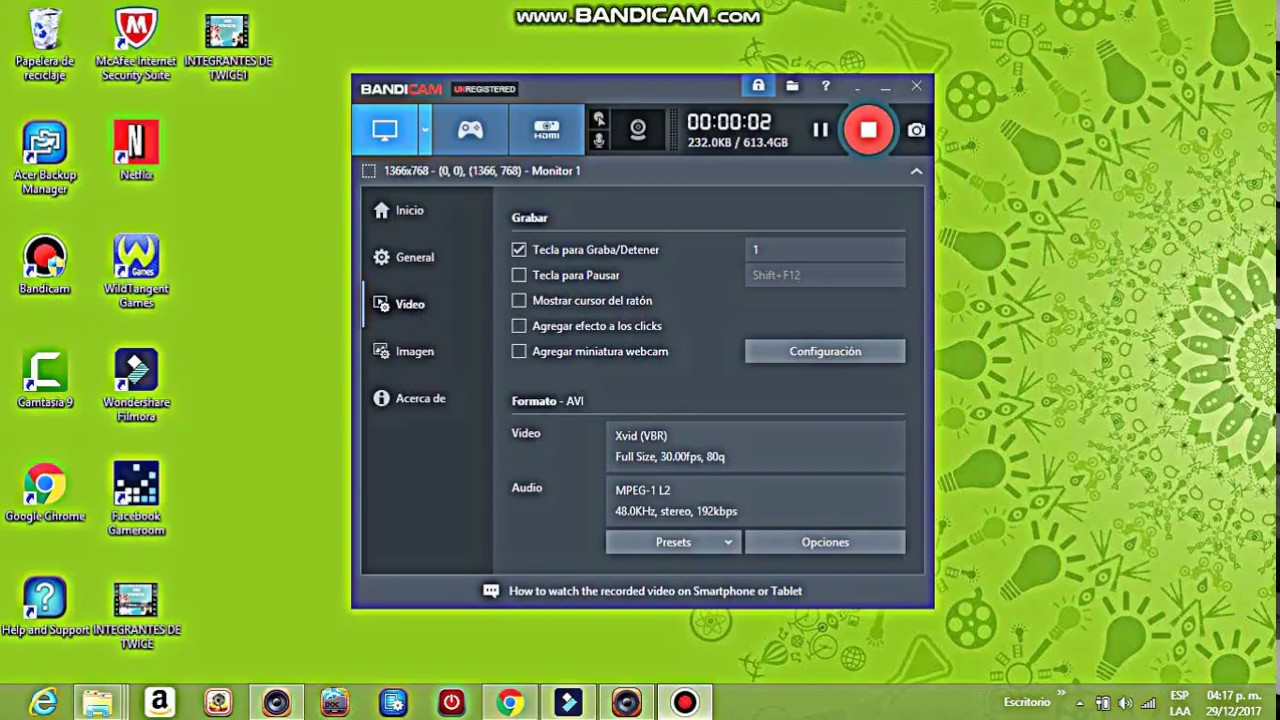Screen dimensions: 1280x720
Task: Click the recording timer 00:00:02
Action: click(x=729, y=122)
